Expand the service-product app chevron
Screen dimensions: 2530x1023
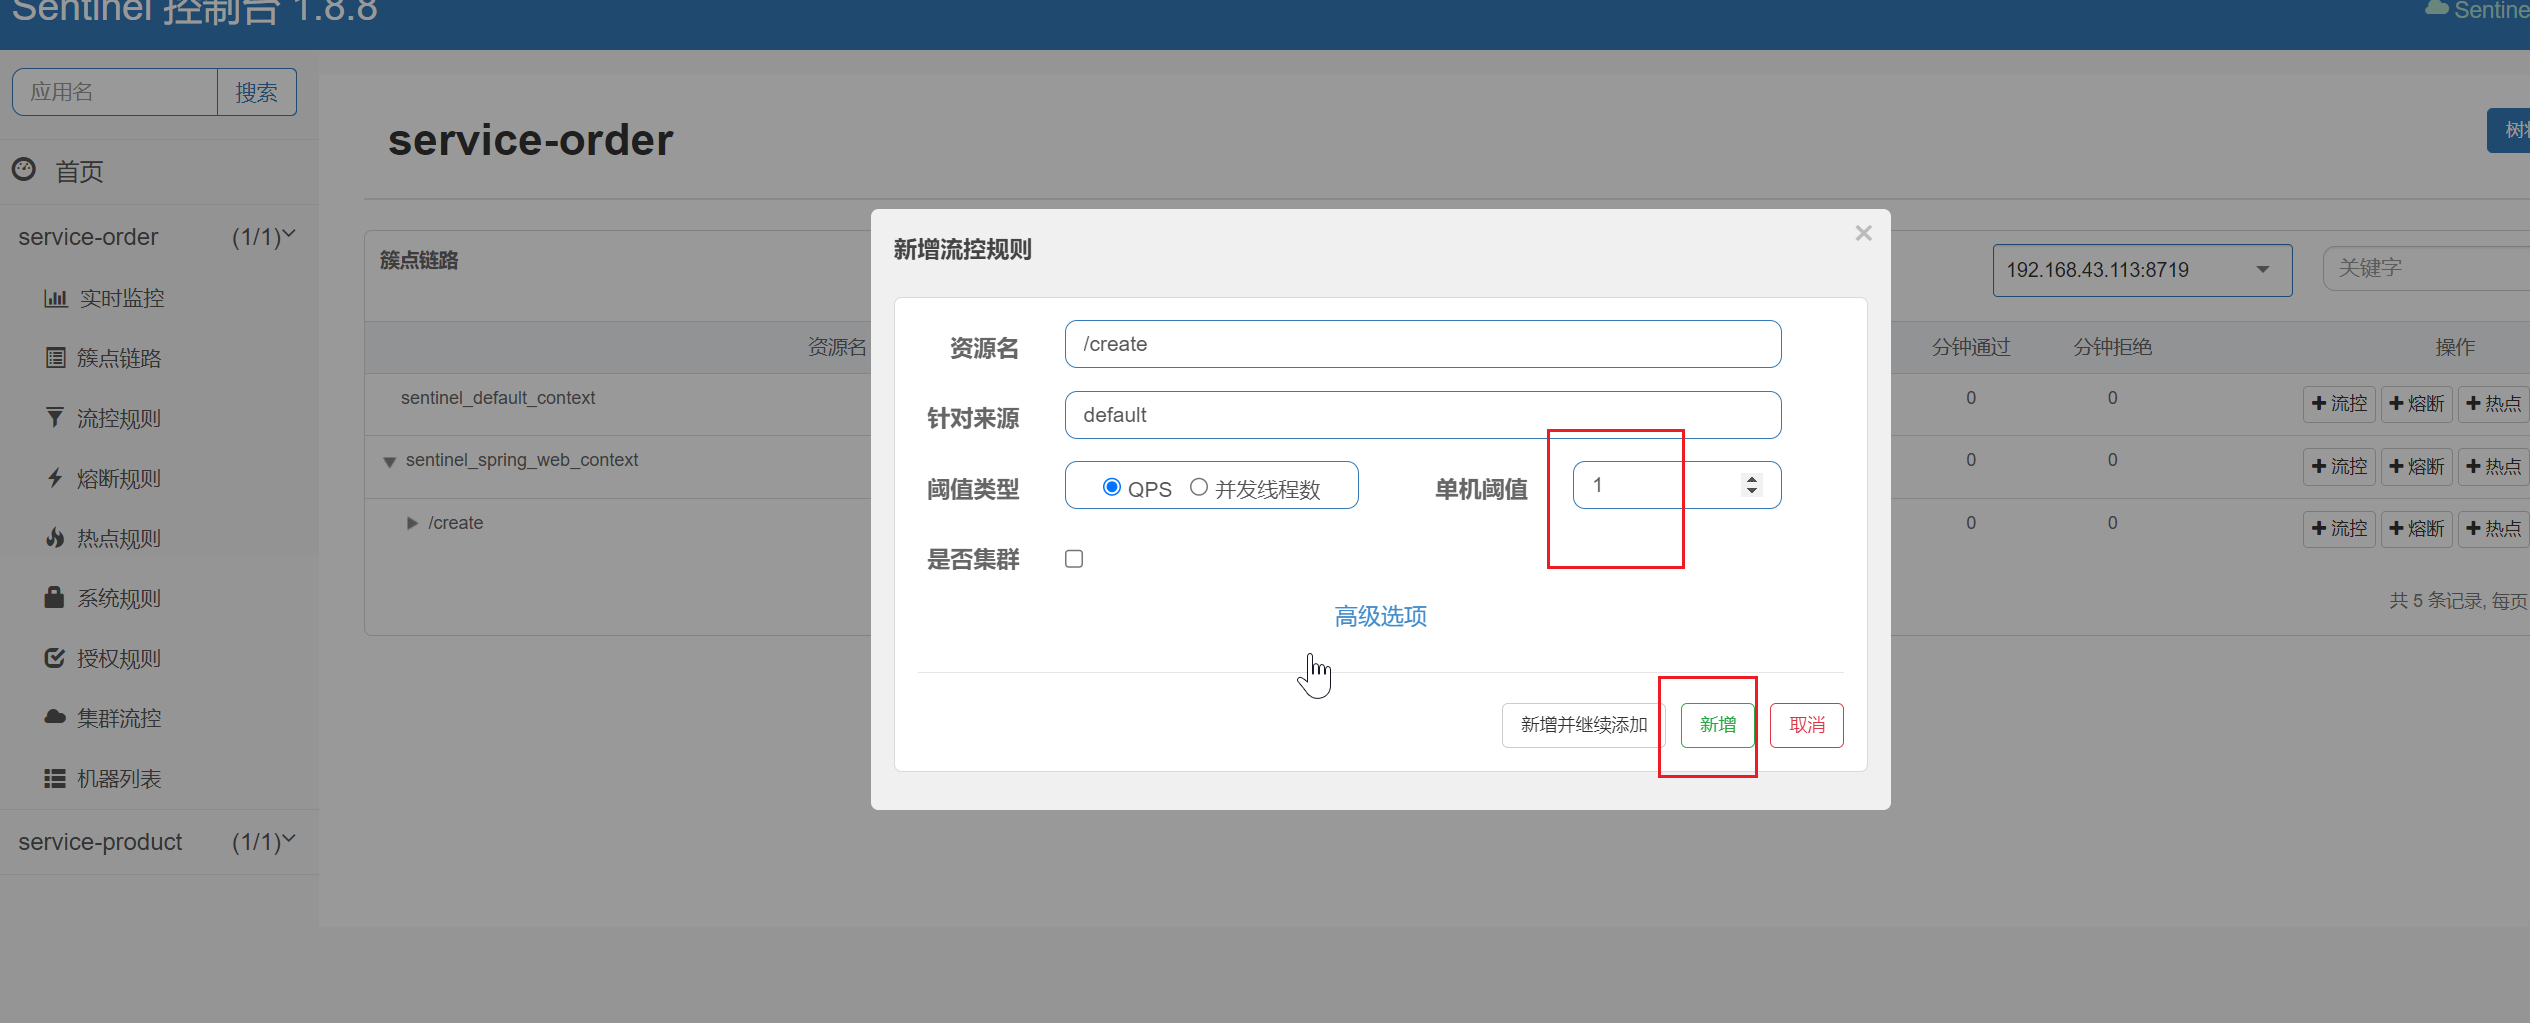point(289,840)
